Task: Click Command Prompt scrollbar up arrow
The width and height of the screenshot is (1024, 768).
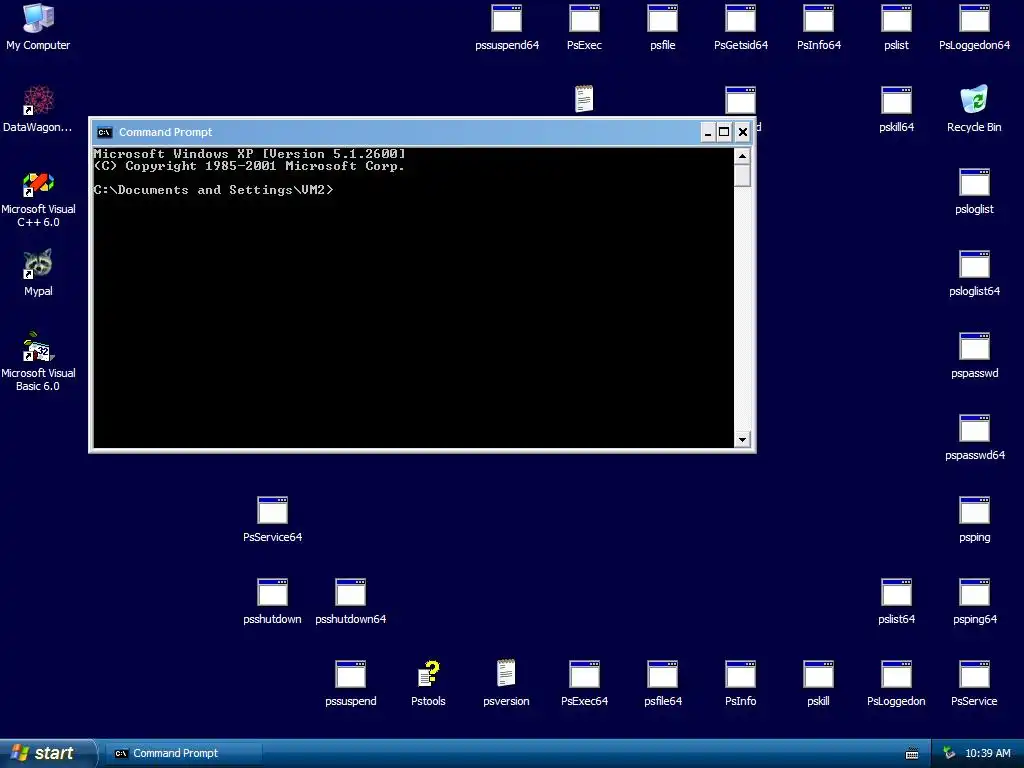Action: click(x=742, y=156)
